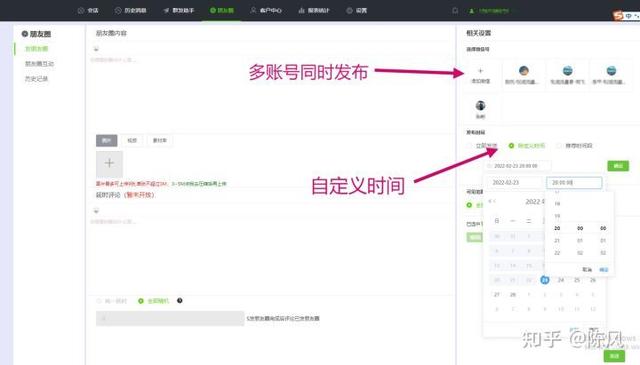
Task: Select the green visibility radio left of the calendar
Action: click(x=469, y=205)
